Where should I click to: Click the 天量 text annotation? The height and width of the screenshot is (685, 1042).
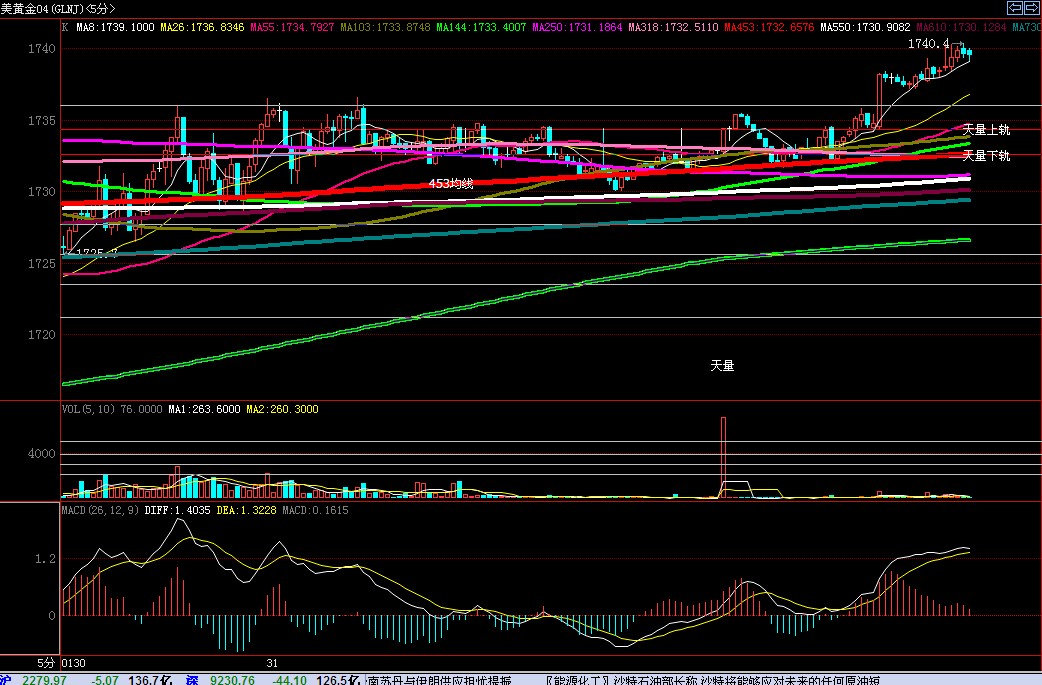722,366
